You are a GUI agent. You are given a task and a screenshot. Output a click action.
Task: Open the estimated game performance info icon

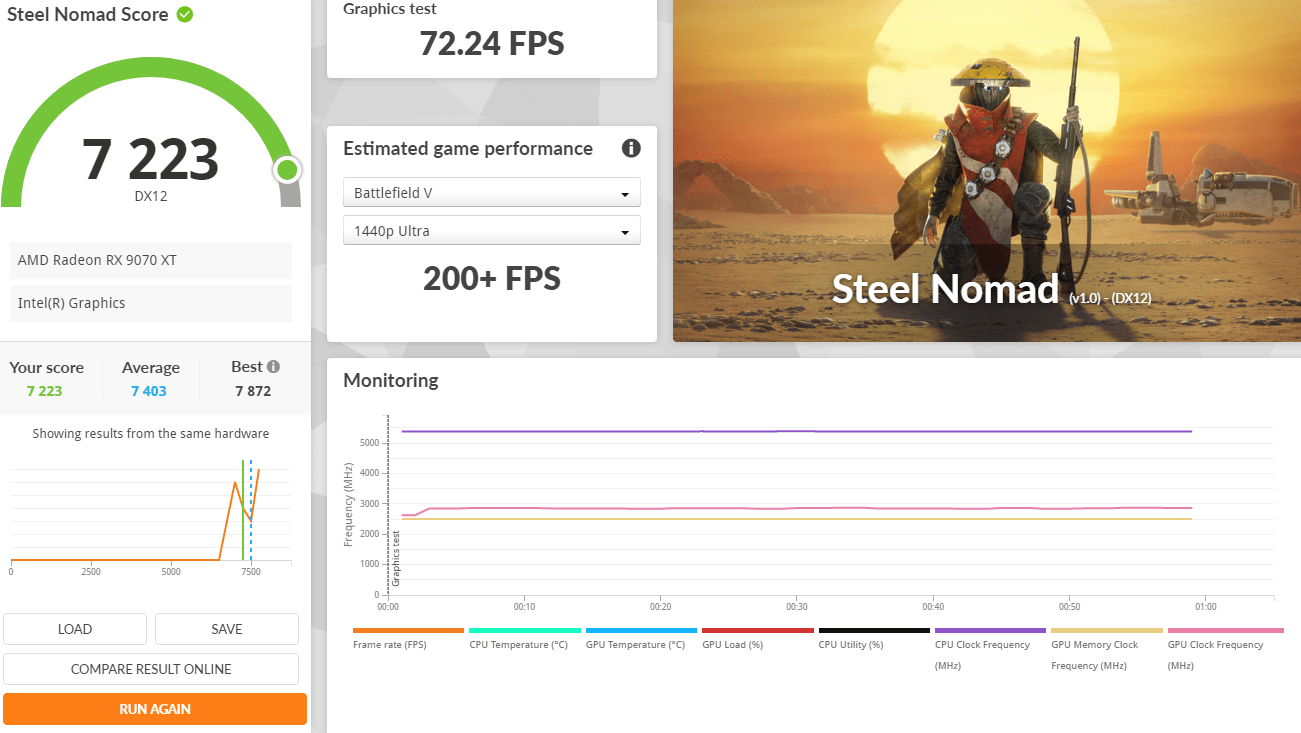pyautogui.click(x=631, y=148)
